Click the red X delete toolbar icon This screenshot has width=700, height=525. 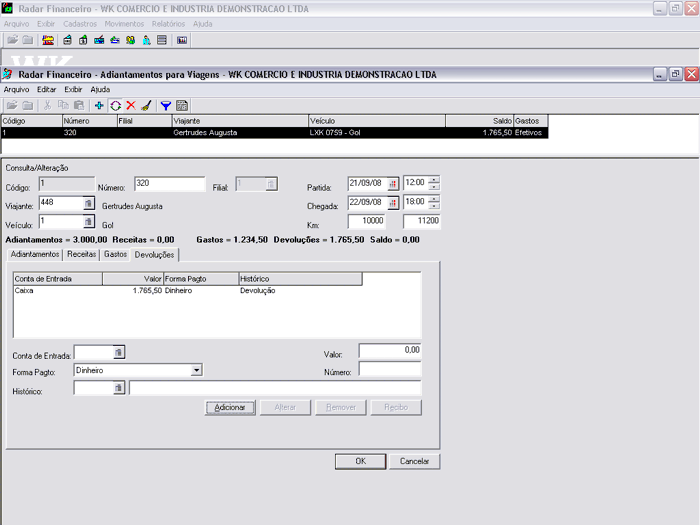pos(130,105)
